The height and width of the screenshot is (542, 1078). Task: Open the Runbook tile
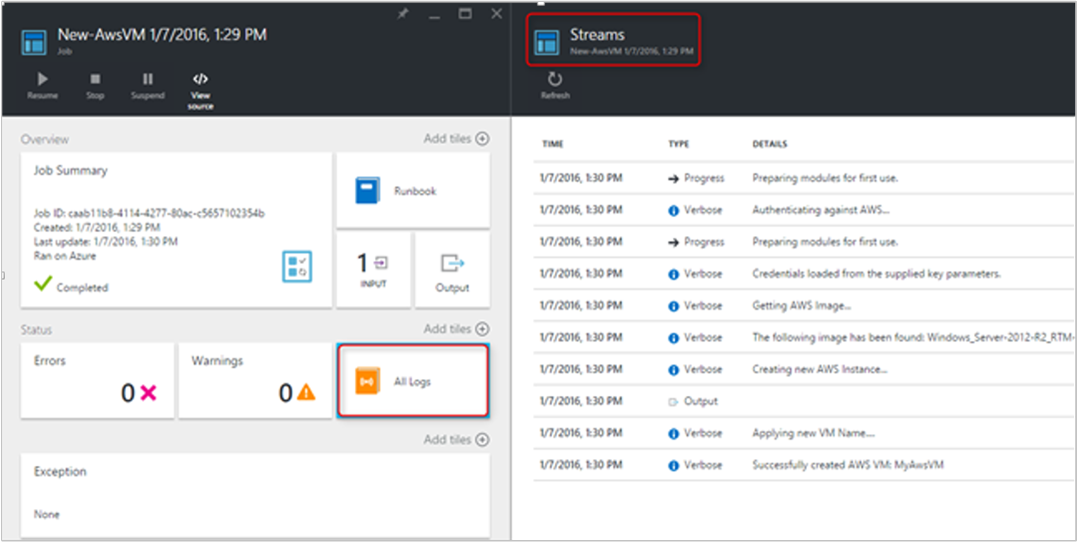413,191
